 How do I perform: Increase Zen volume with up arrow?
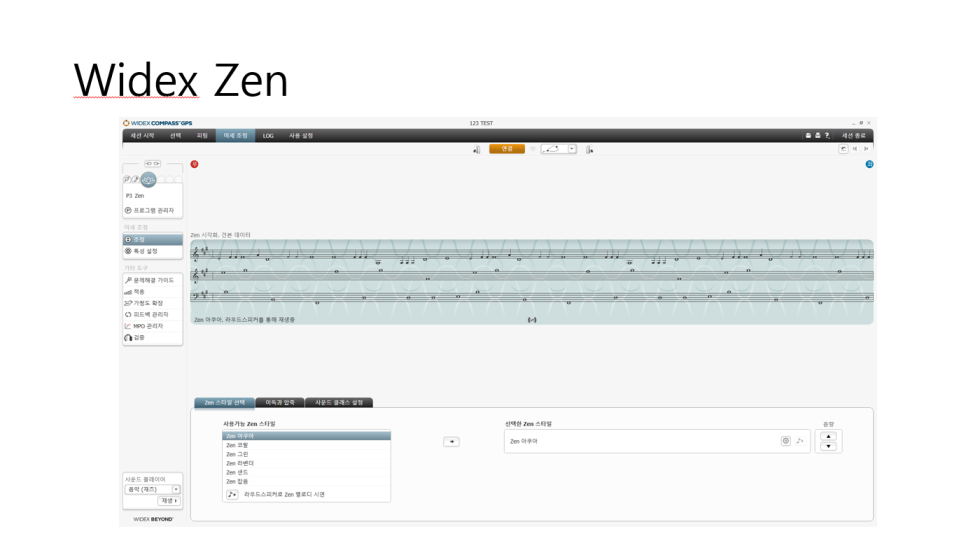click(x=829, y=436)
